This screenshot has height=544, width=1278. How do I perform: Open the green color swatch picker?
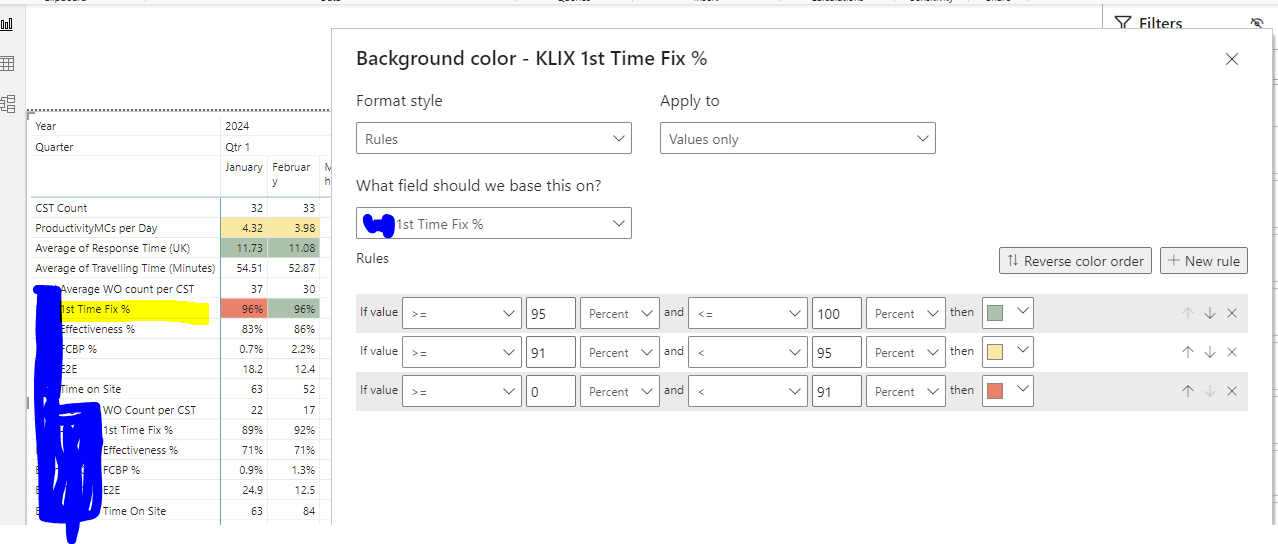tap(1008, 313)
